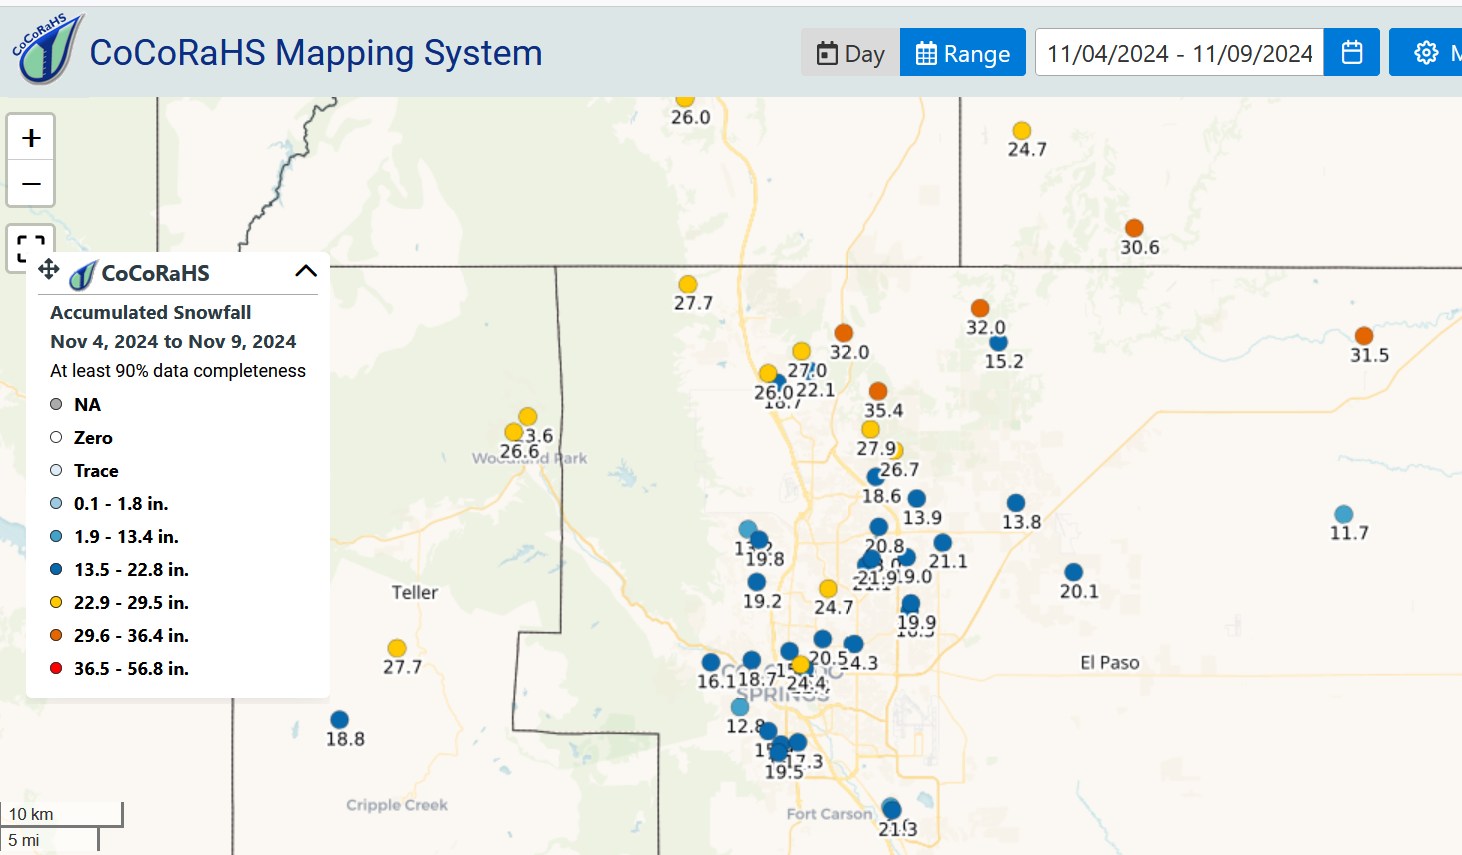Screen dimensions: 1462x855
Task: Click the 29.6 - 36.4 in. orange swatch
Action: 56,635
